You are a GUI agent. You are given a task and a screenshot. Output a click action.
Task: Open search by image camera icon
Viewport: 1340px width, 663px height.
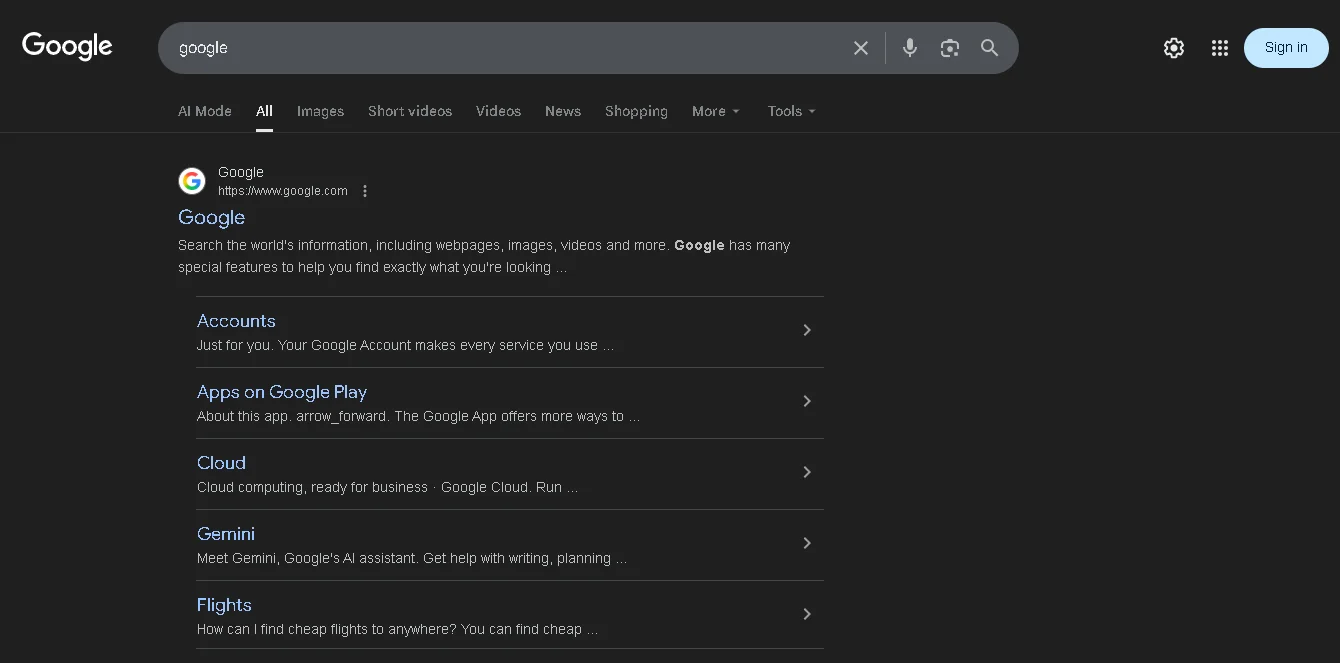949,48
